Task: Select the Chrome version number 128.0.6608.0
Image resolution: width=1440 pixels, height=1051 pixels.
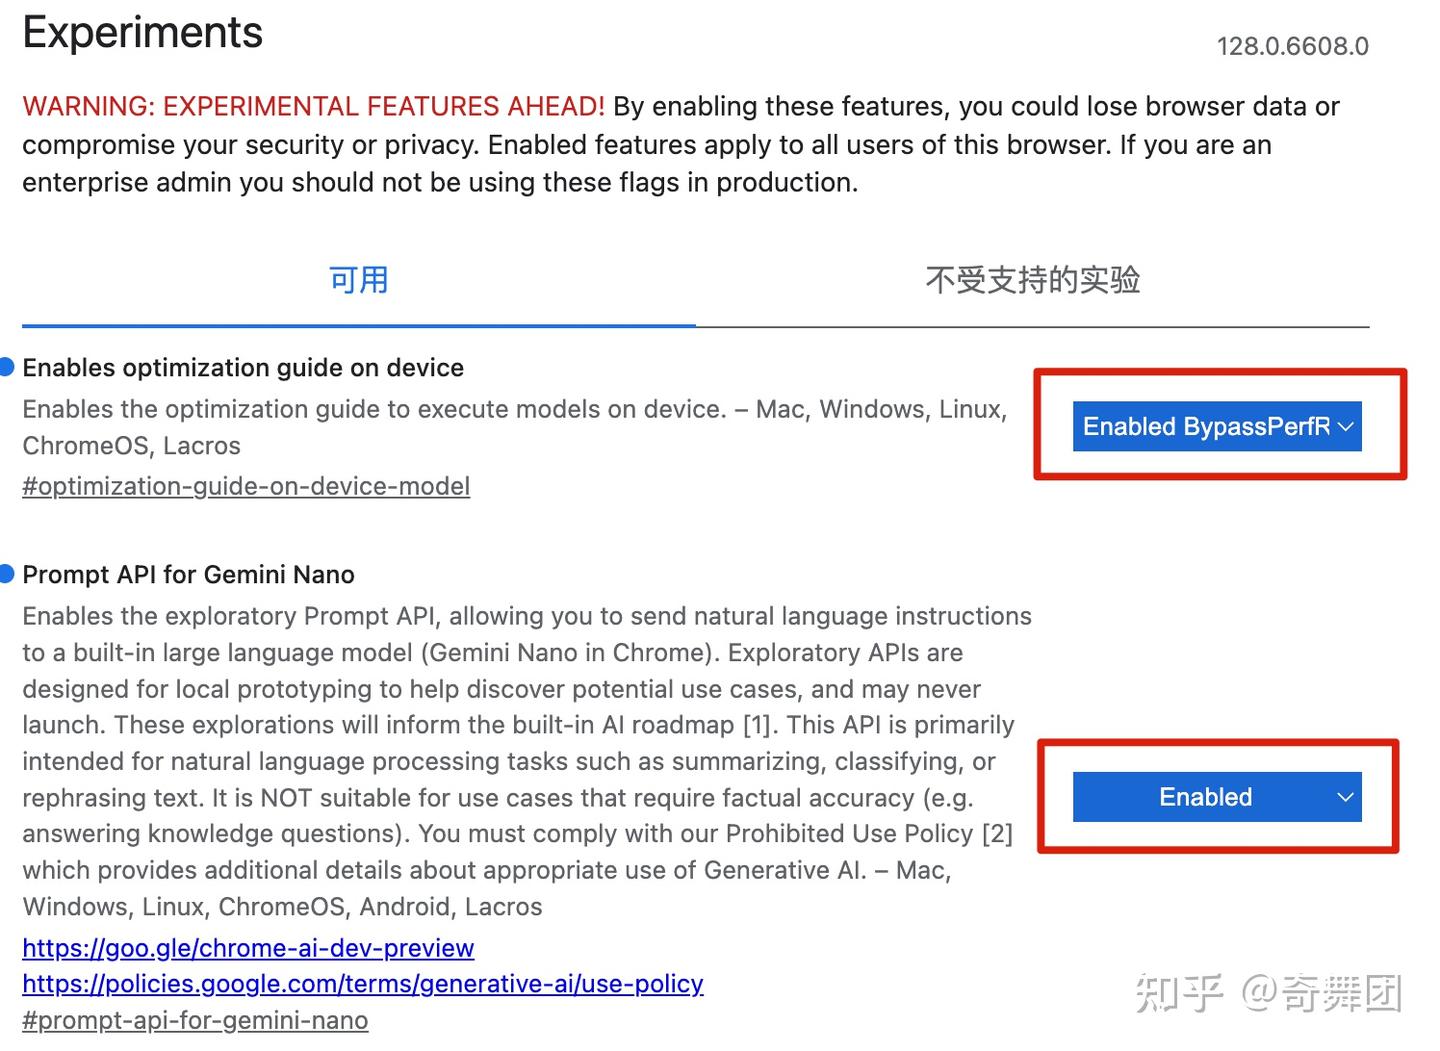Action: click(1293, 46)
